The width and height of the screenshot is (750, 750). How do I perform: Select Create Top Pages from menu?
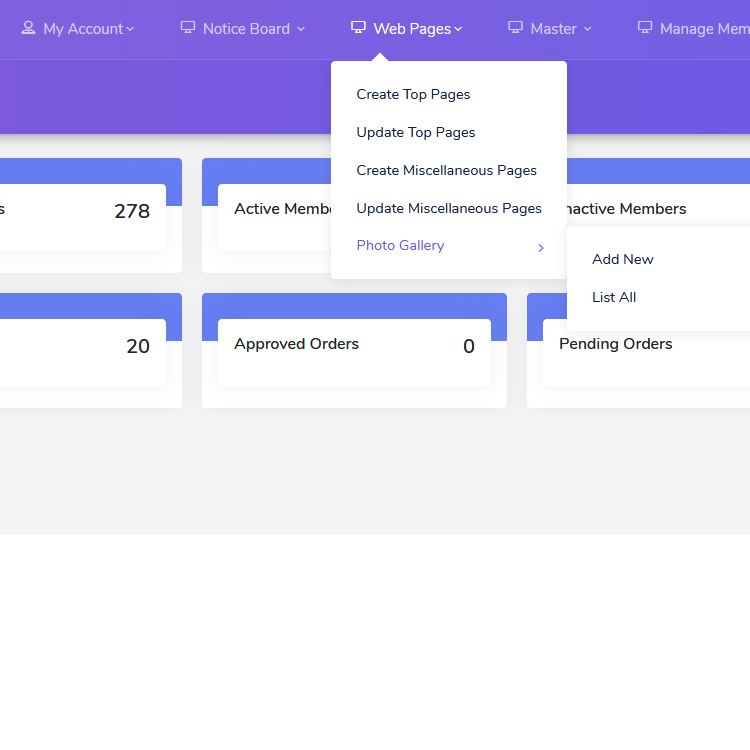pos(413,94)
